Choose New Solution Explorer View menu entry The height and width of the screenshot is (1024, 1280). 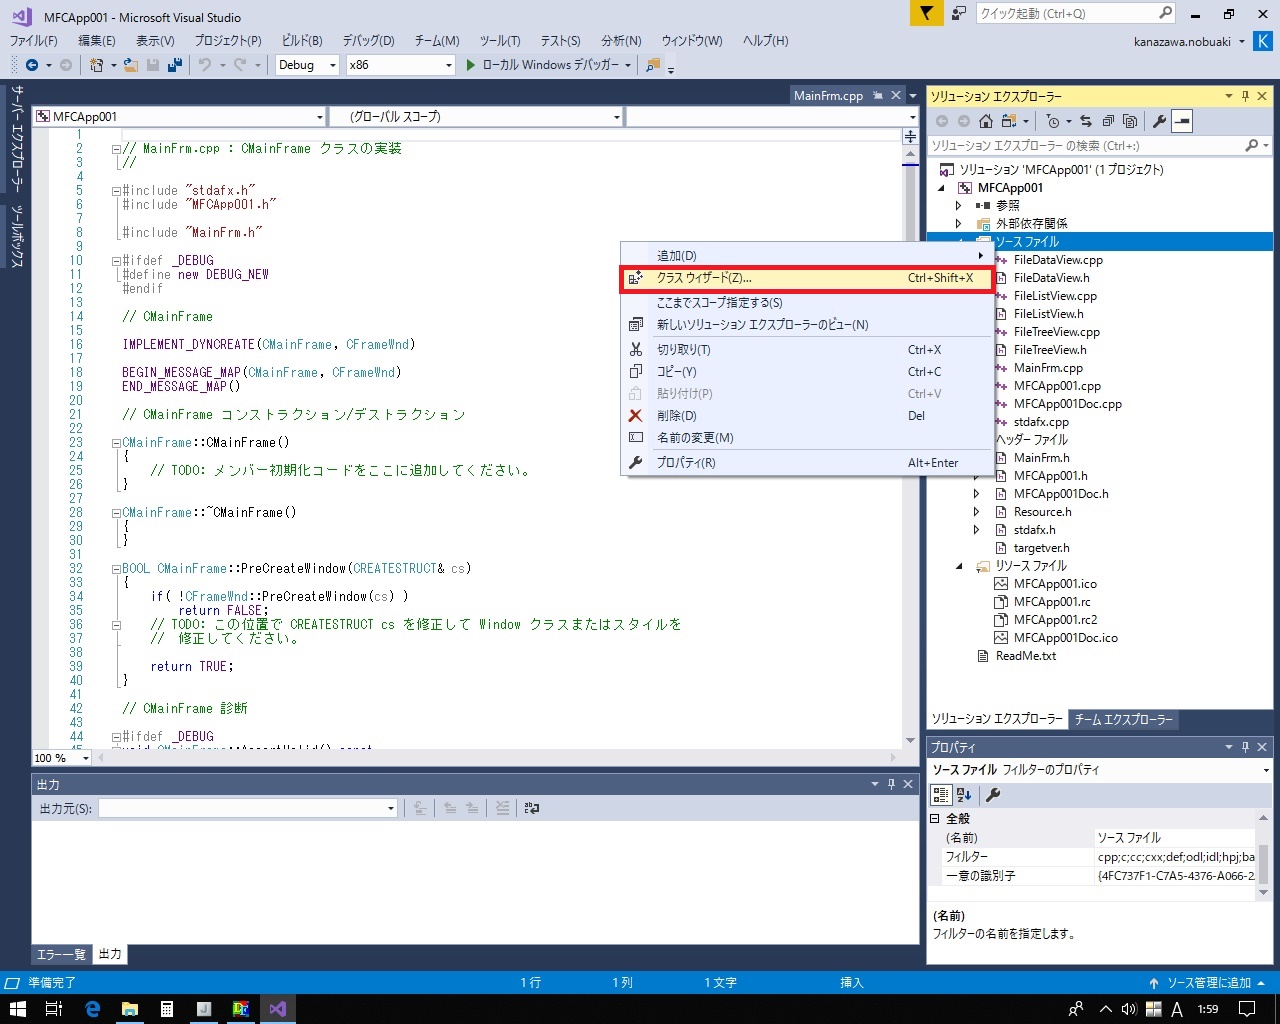(x=807, y=325)
